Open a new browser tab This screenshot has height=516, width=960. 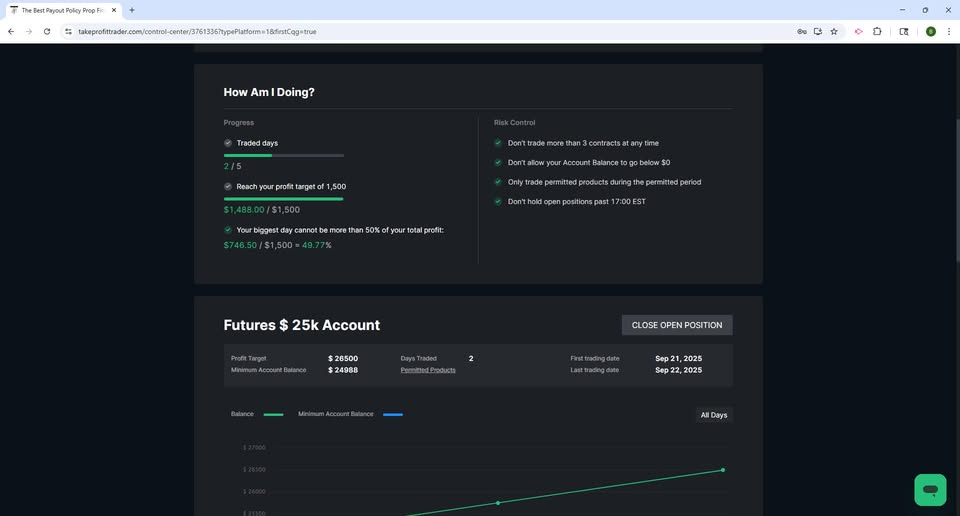click(x=132, y=10)
